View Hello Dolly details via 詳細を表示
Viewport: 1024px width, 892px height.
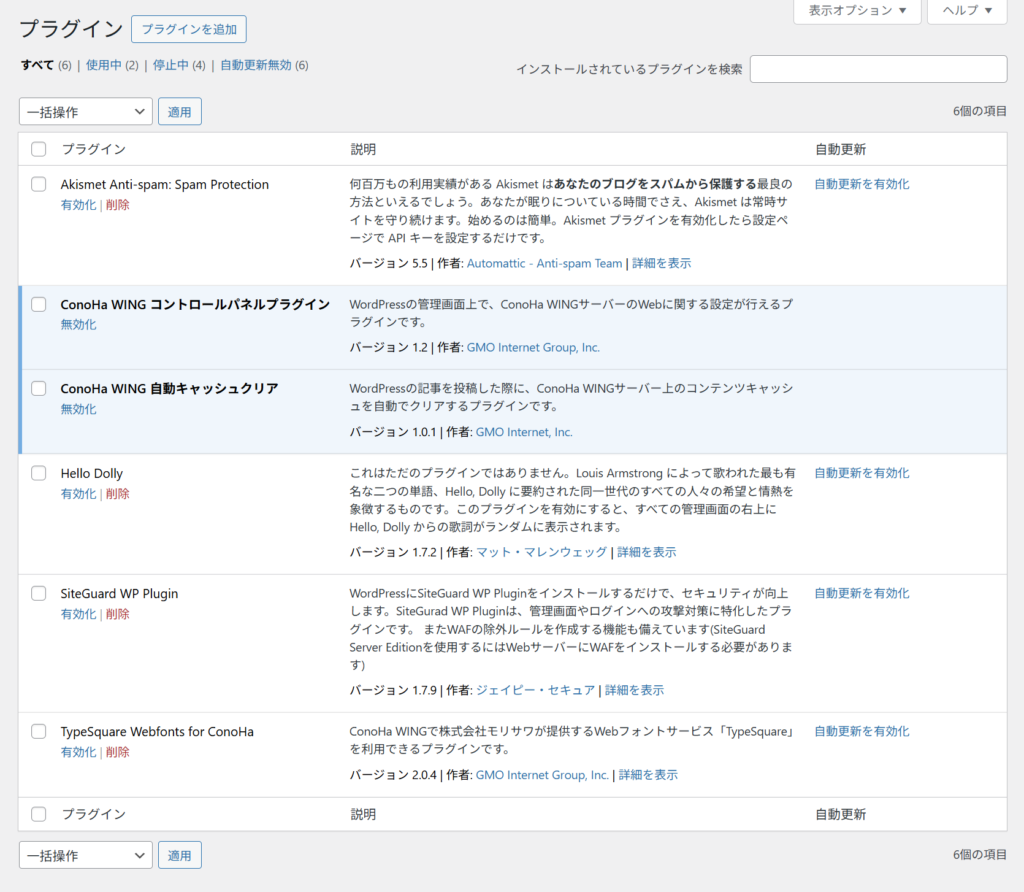point(647,552)
